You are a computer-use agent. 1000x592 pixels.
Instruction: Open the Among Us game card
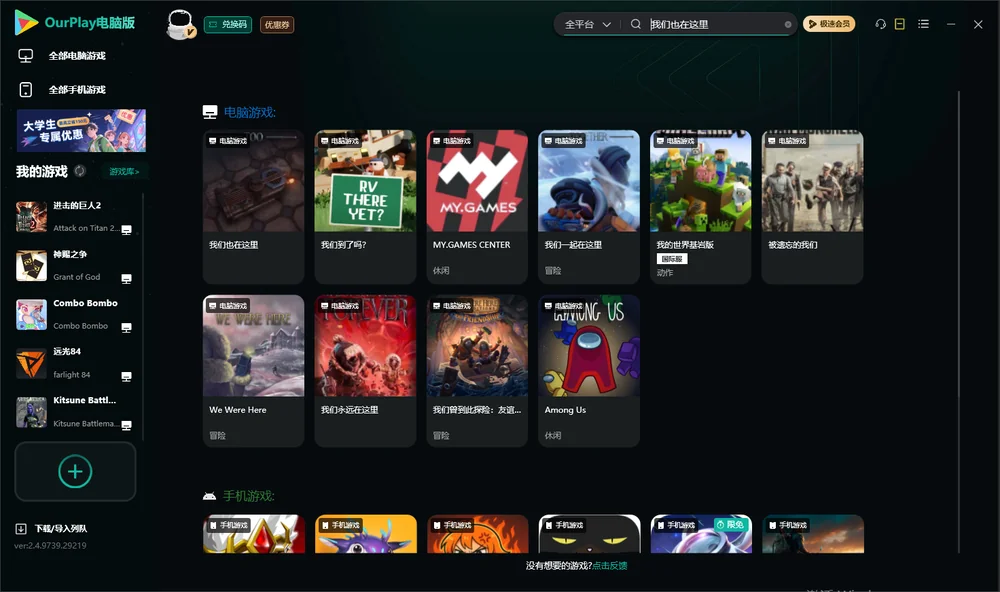589,371
